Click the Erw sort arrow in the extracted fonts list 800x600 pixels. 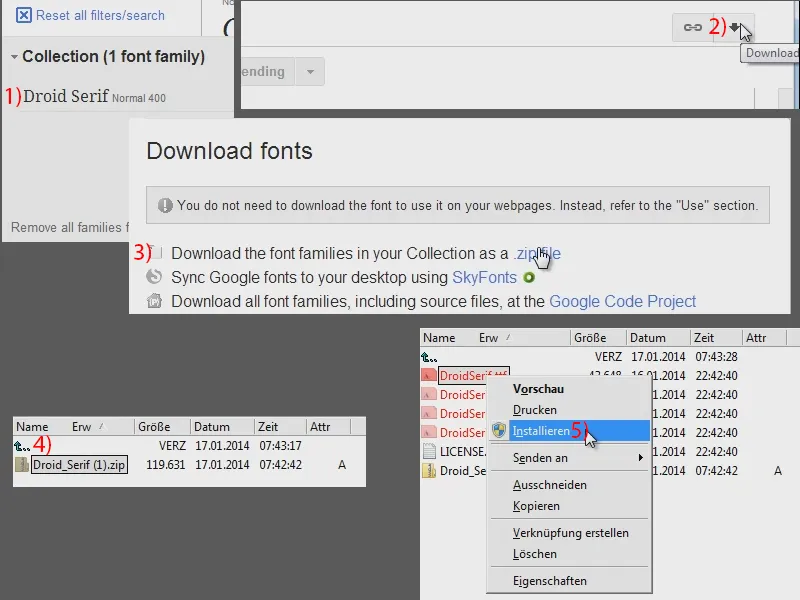[508, 338]
